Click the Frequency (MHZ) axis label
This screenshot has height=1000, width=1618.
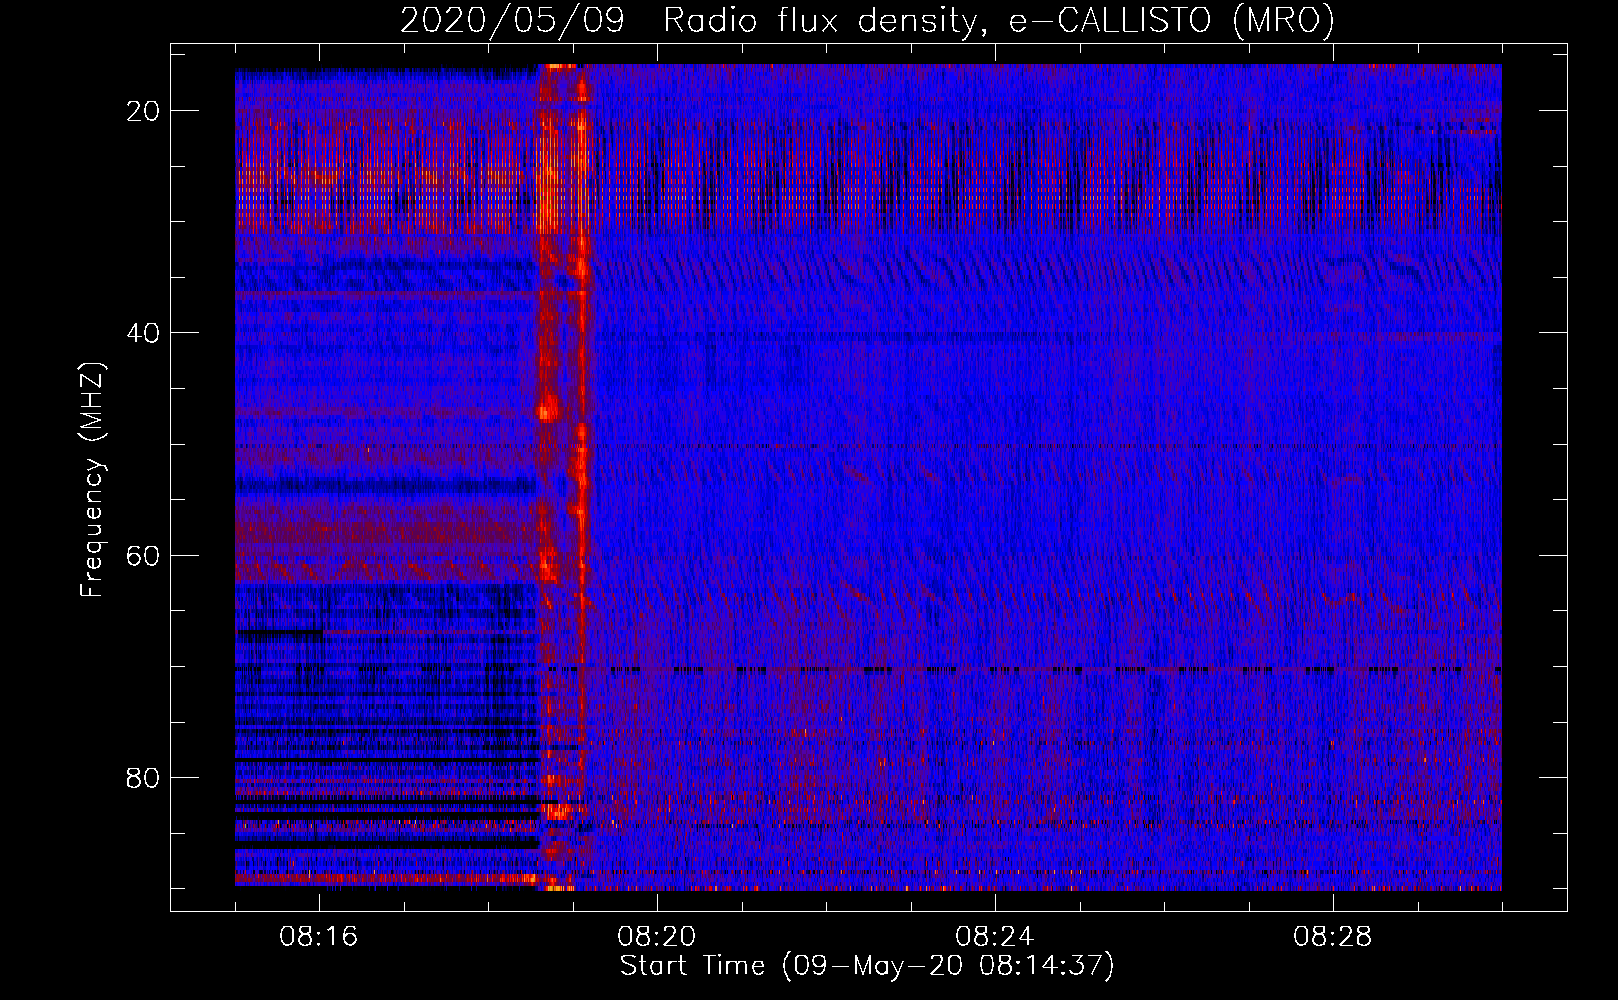(92, 480)
